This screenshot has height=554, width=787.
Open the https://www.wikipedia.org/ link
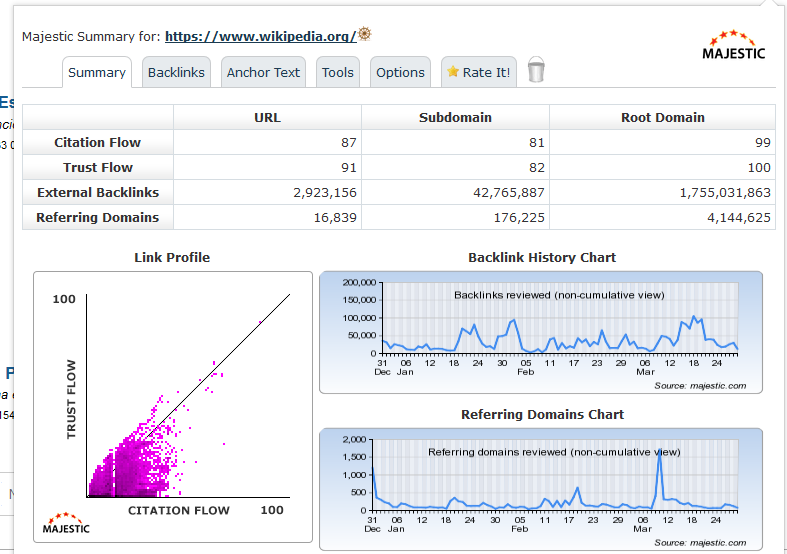(260, 37)
